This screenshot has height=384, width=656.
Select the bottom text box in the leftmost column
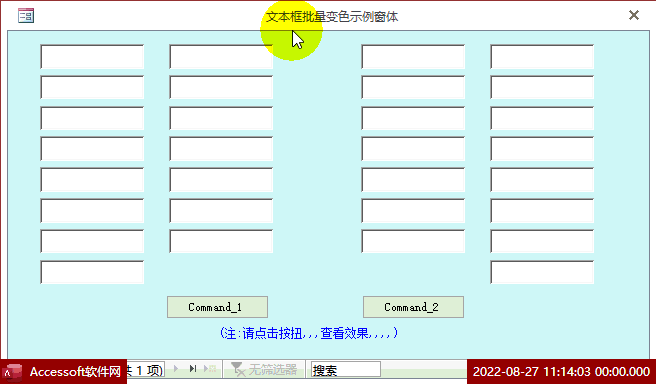(x=92, y=272)
